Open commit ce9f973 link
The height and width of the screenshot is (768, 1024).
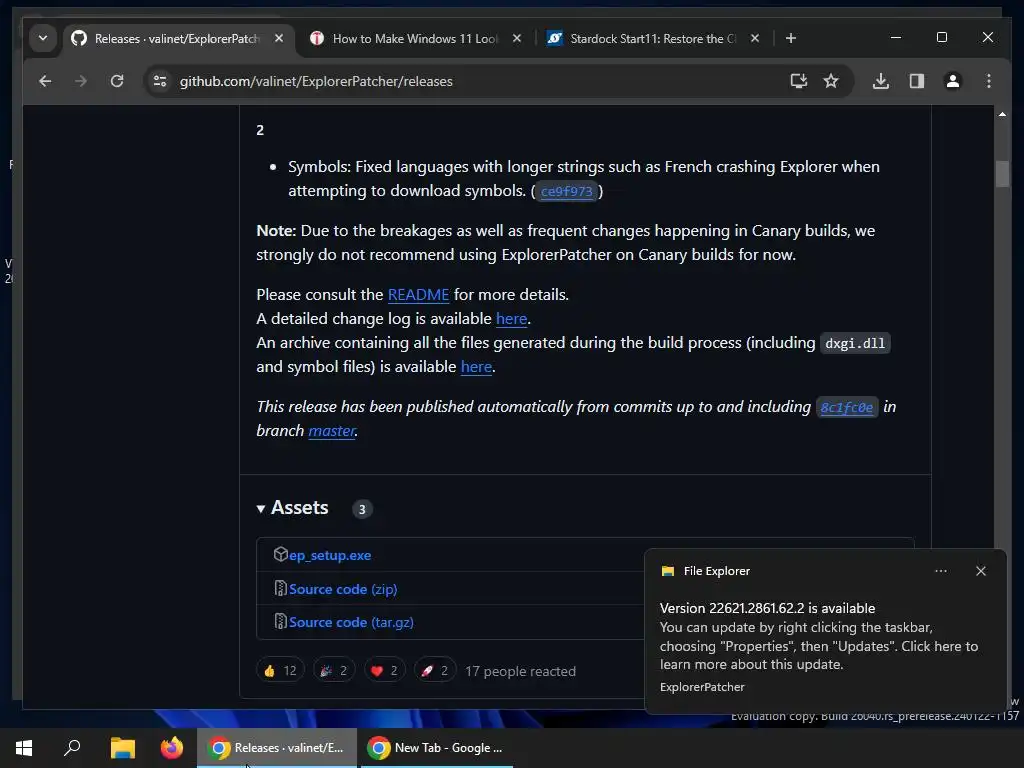pyautogui.click(x=566, y=191)
